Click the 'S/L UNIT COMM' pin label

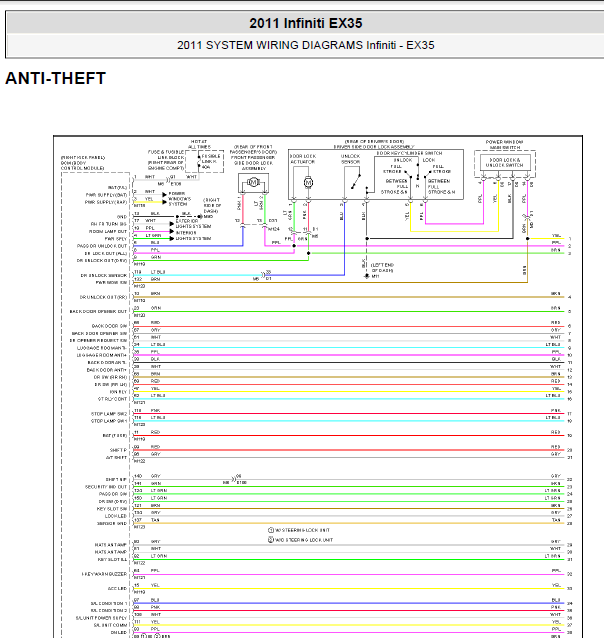click(x=110, y=625)
